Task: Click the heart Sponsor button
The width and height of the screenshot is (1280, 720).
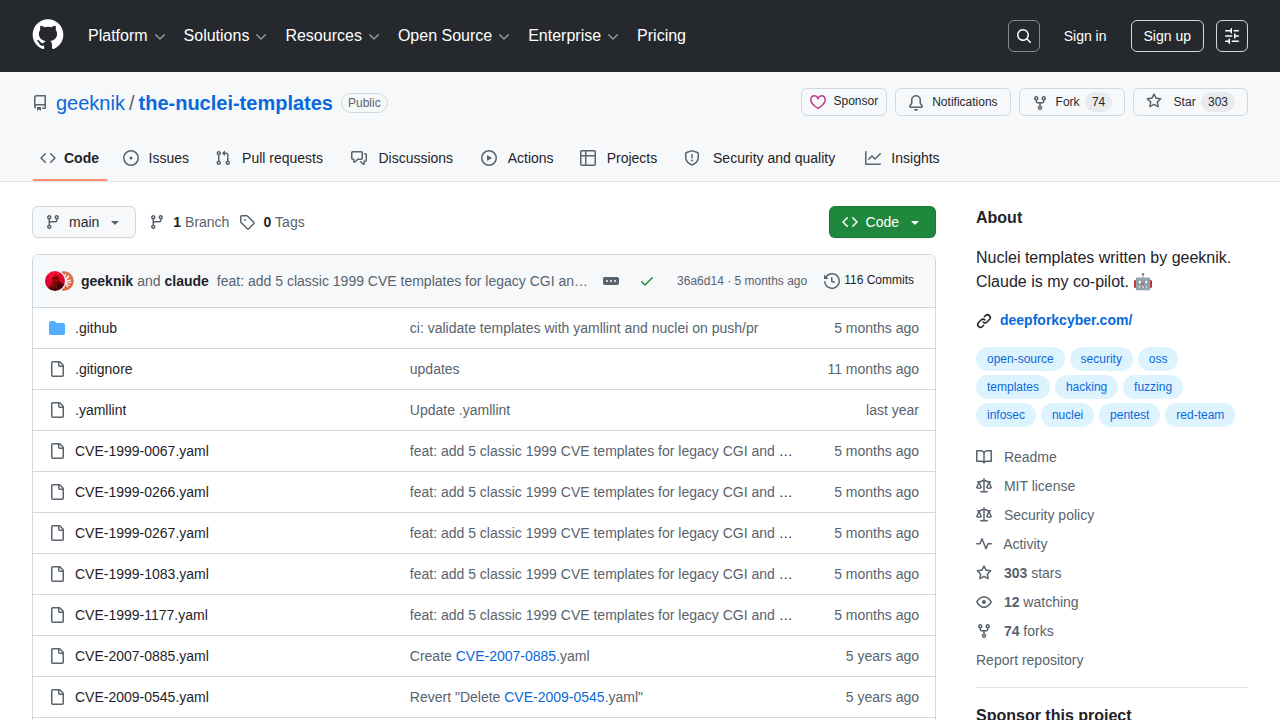Action: [844, 102]
